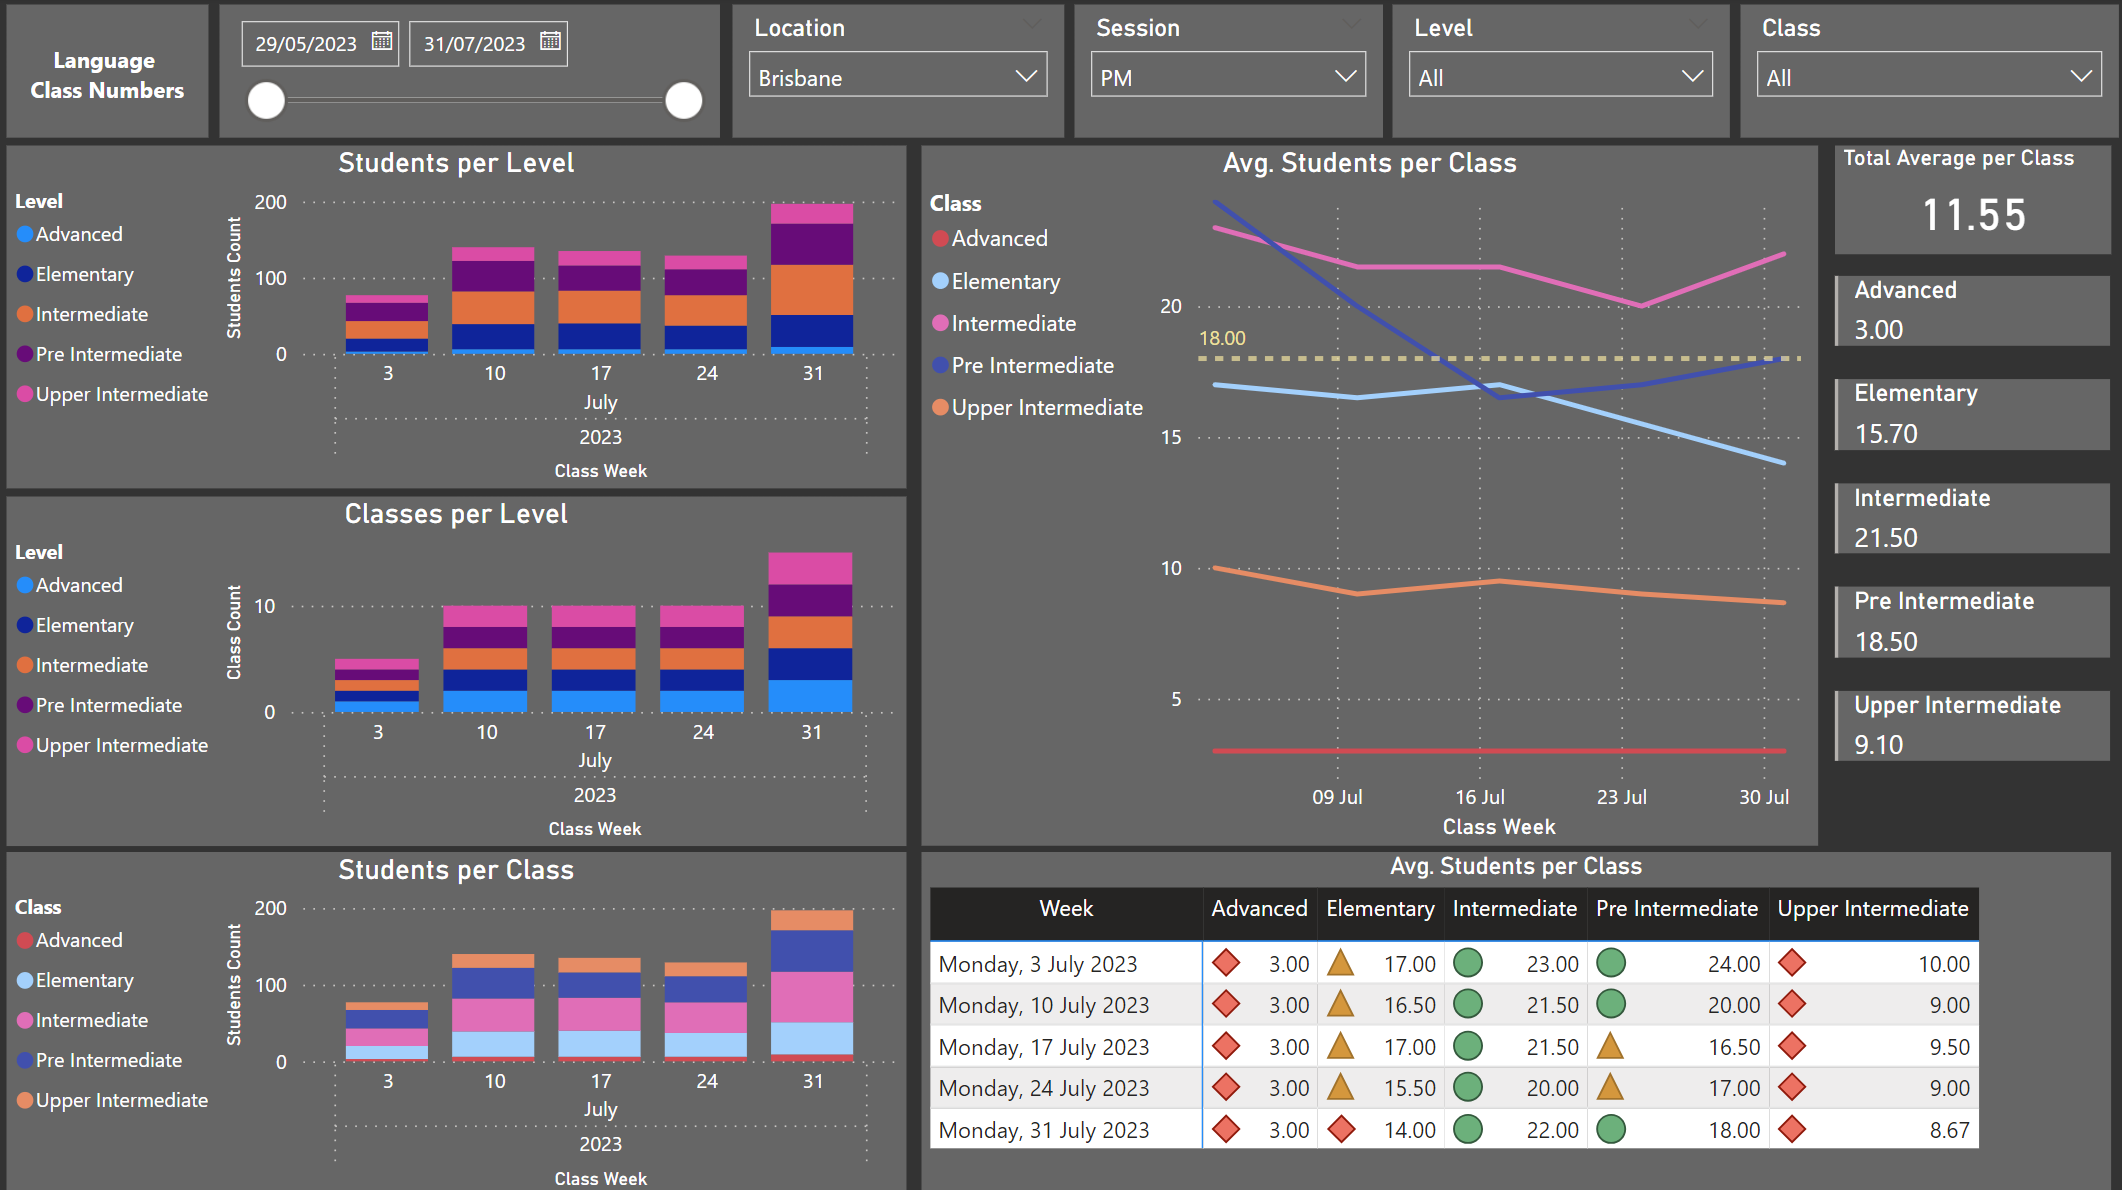Image resolution: width=2122 pixels, height=1190 pixels.
Task: Click green circle icon for Intermediate 17 July
Action: [x=1467, y=1046]
